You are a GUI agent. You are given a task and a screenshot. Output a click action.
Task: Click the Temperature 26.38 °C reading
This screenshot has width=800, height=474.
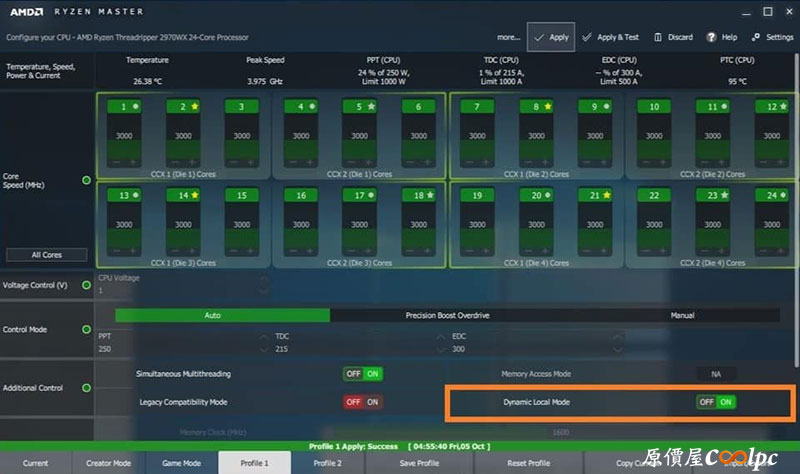[x=147, y=81]
